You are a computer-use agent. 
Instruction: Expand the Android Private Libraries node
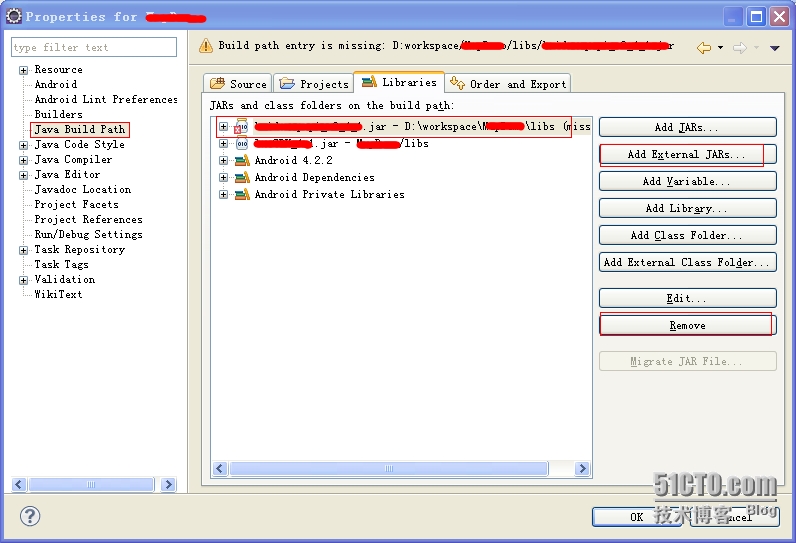click(x=223, y=194)
